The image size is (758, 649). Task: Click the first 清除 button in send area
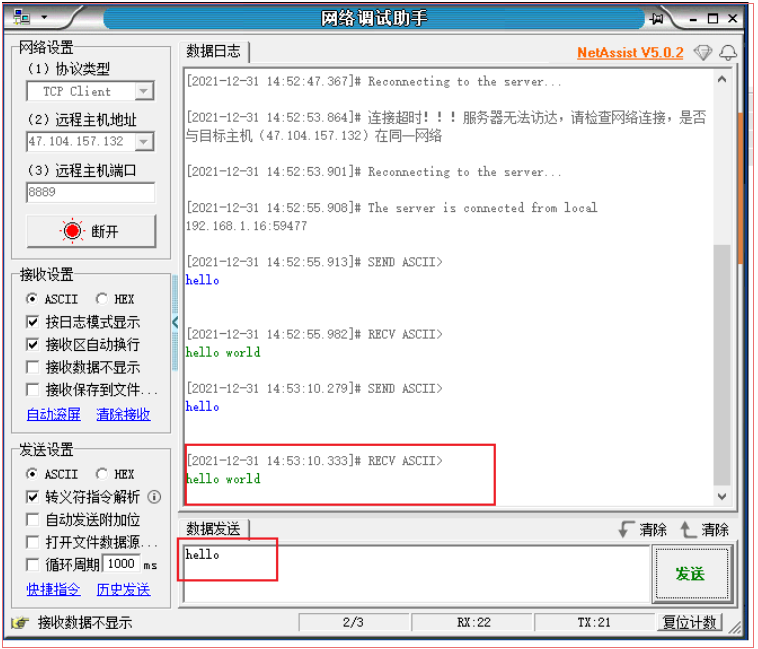point(653,530)
